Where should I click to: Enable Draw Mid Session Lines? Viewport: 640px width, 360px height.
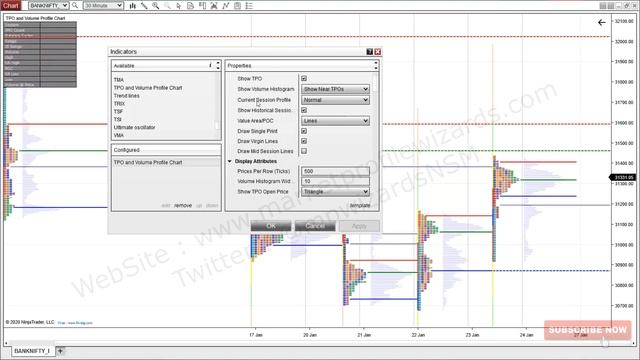click(x=304, y=151)
